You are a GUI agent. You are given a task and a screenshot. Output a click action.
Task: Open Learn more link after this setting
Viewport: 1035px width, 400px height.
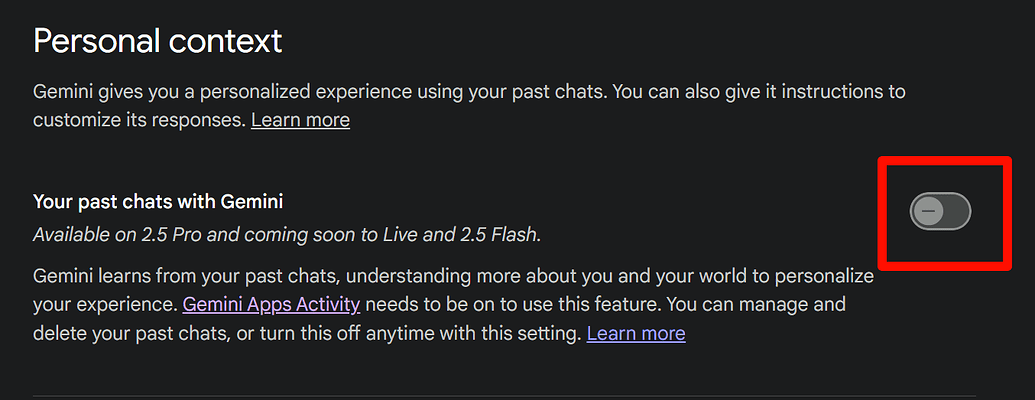[636, 333]
